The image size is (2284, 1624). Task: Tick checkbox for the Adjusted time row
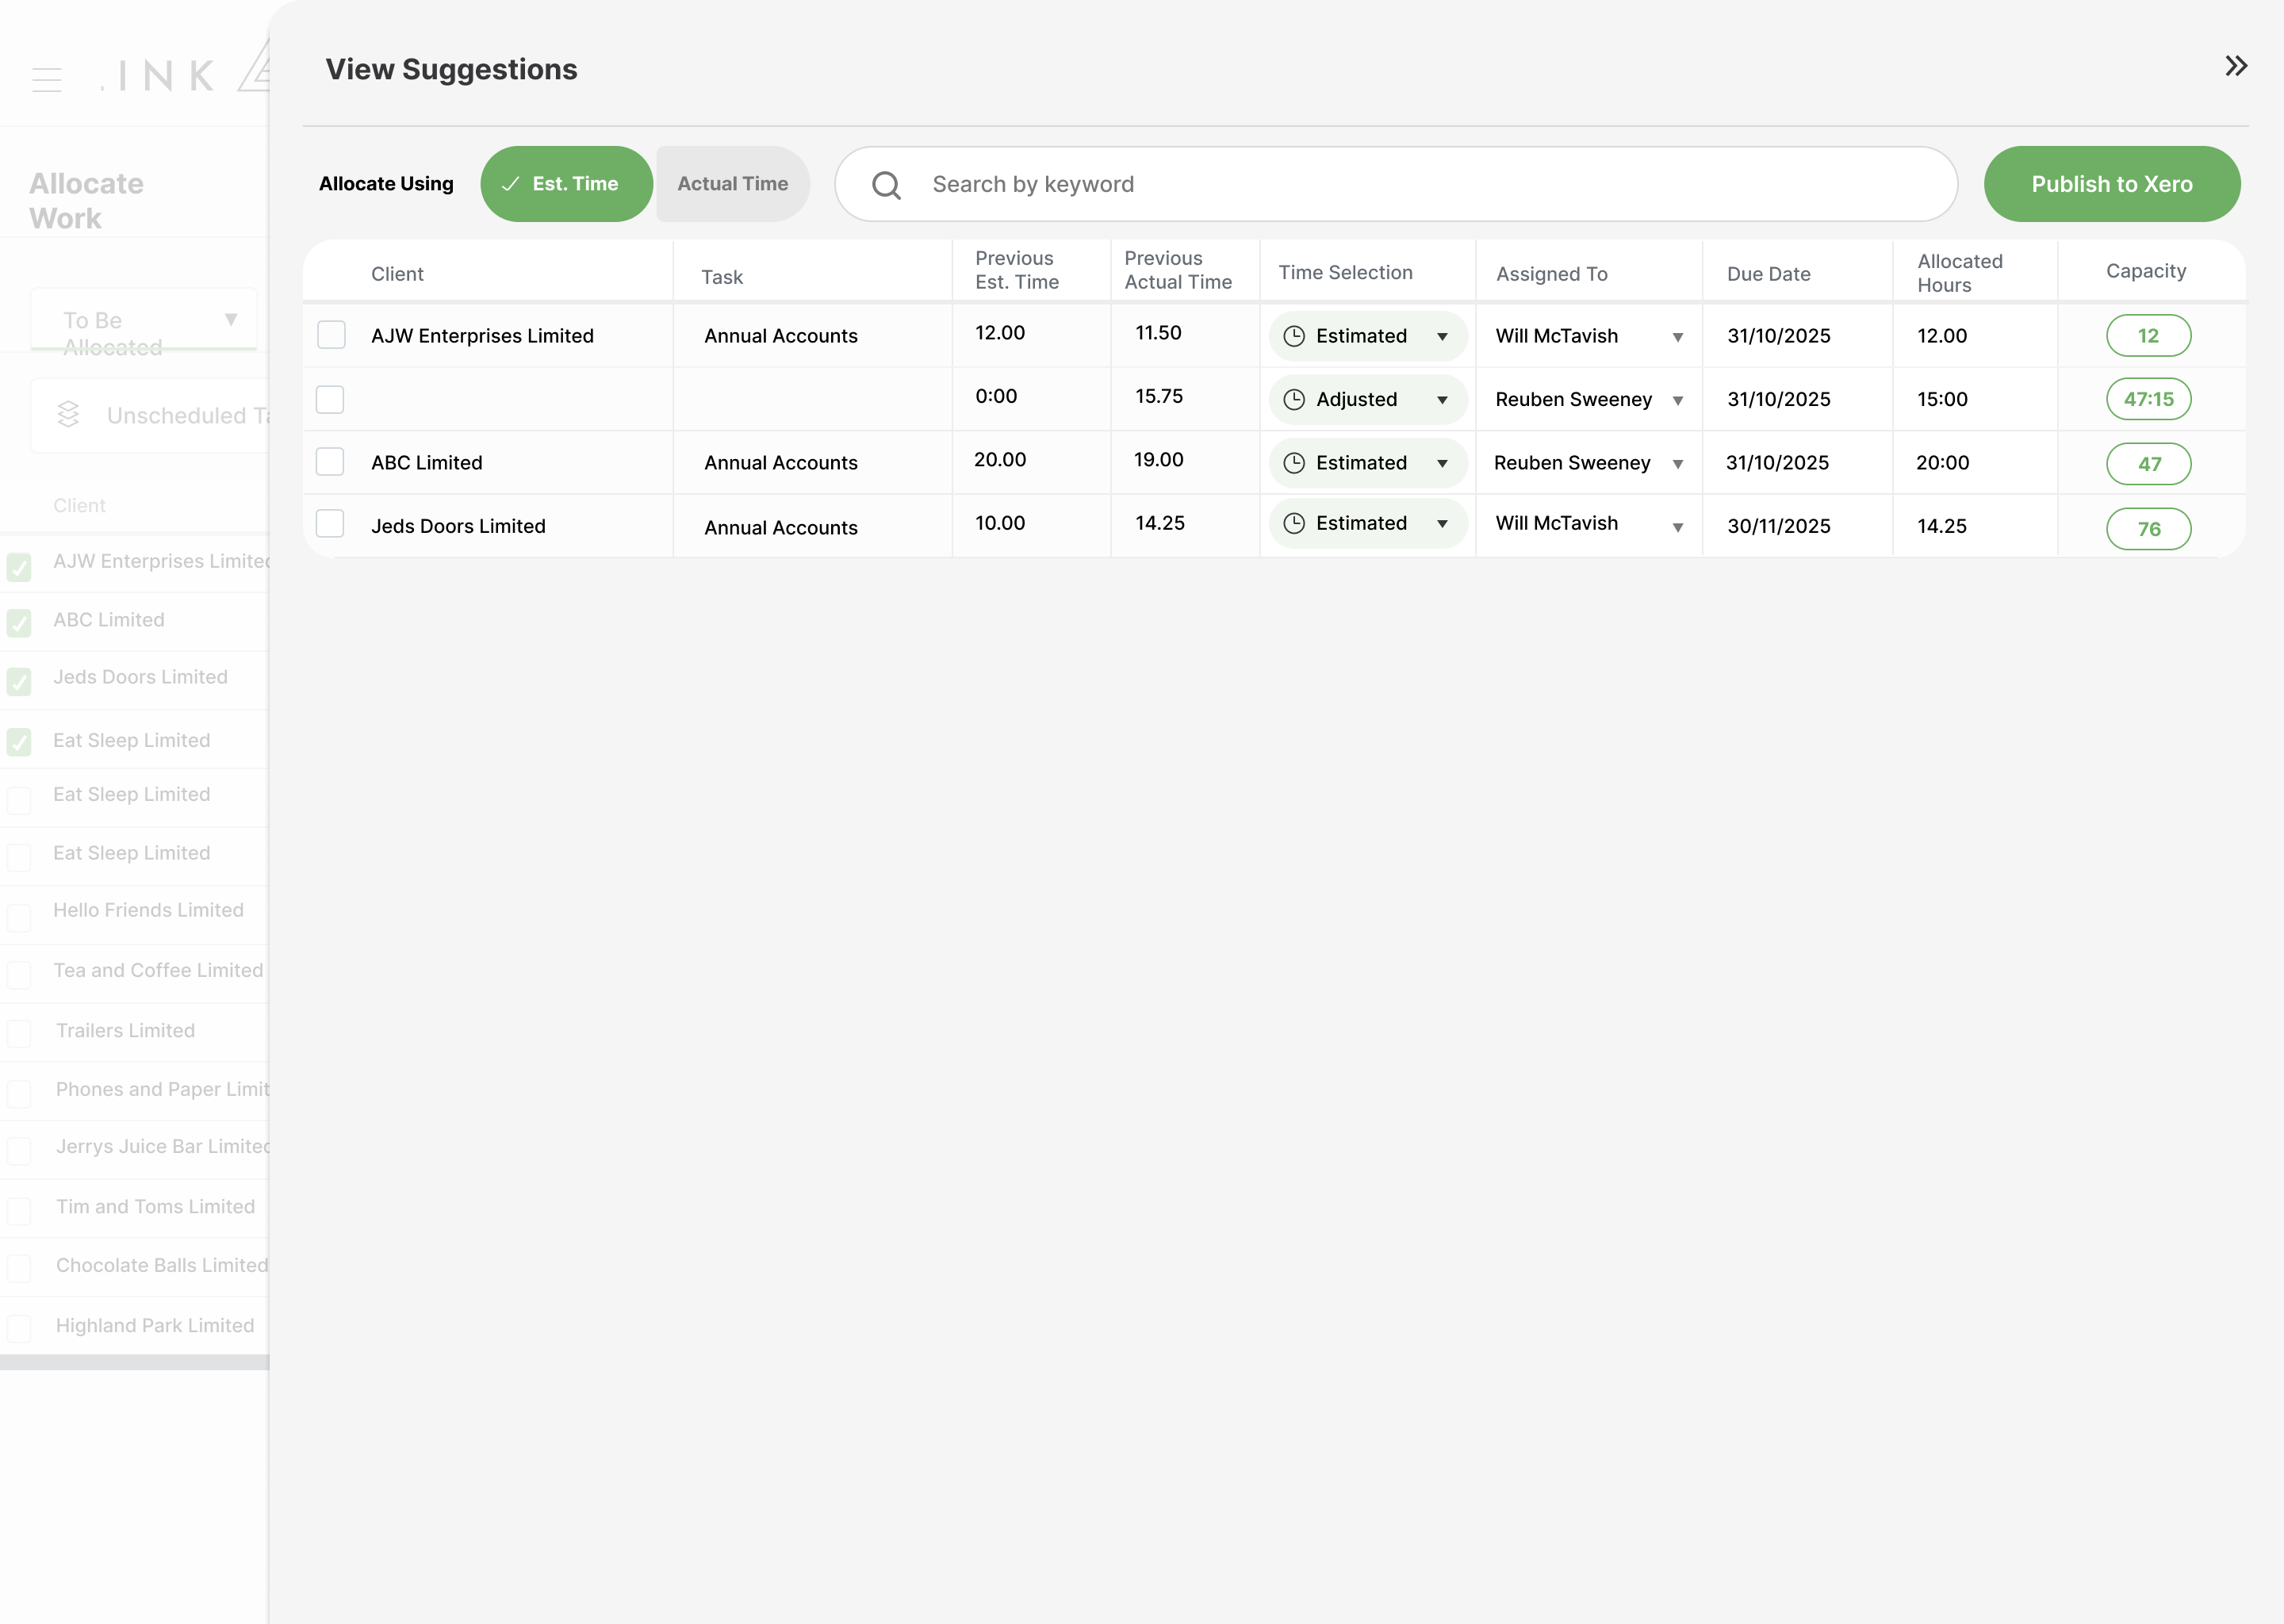[330, 399]
